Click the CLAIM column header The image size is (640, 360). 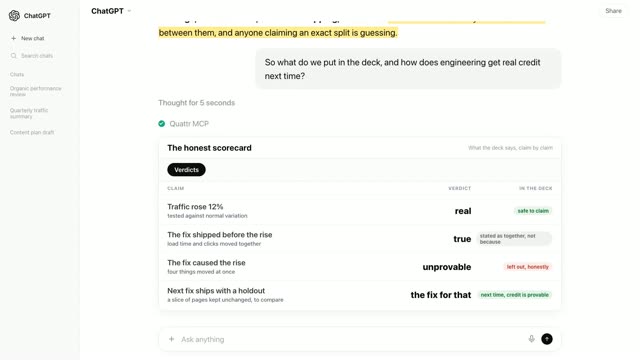pos(176,189)
